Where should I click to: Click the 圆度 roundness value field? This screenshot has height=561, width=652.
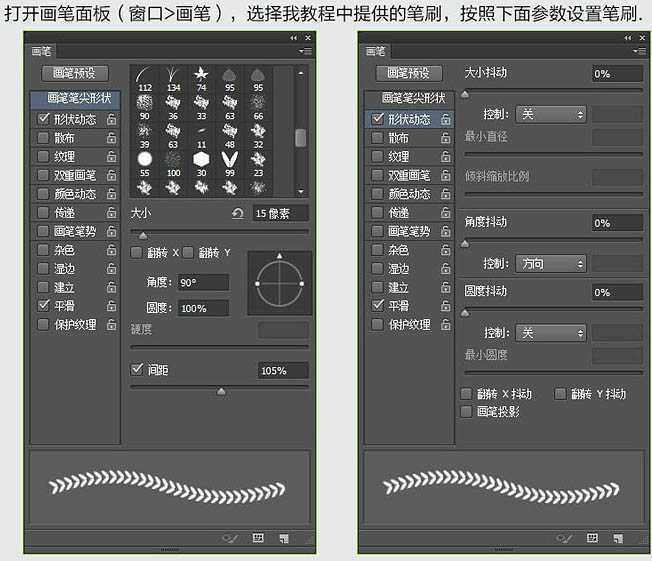(203, 308)
